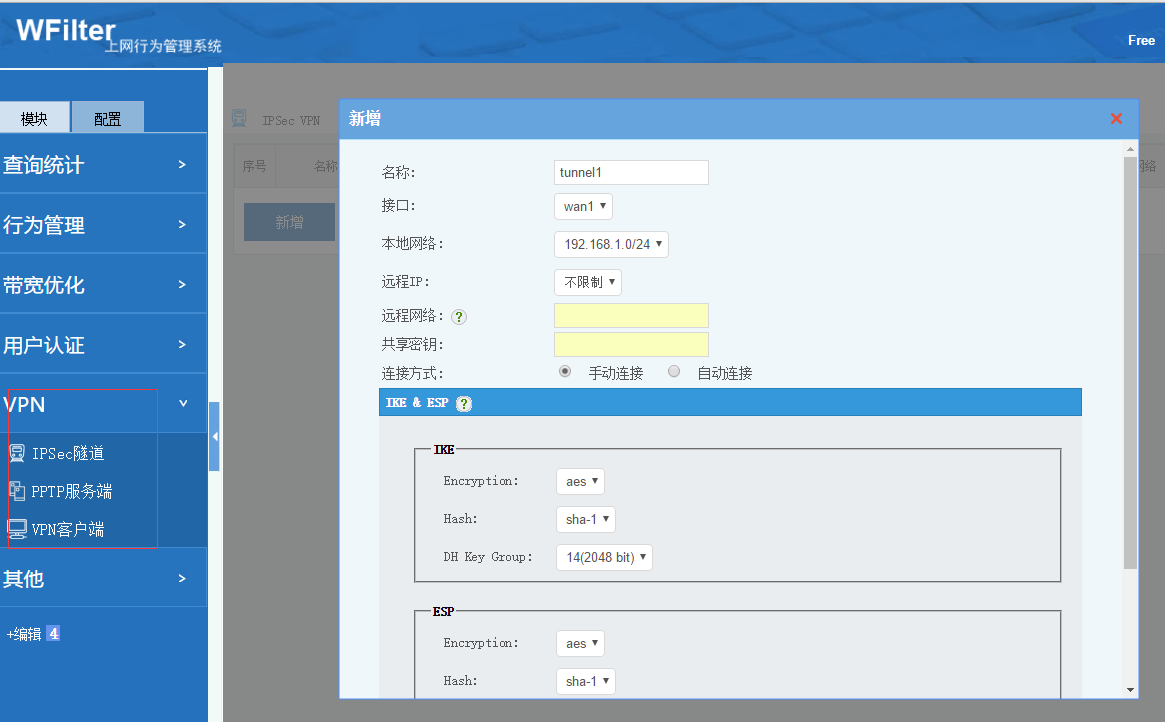This screenshot has width=1165, height=722.
Task: Open the 本地网络 192.168.1.0/24 dropdown
Action: pyautogui.click(x=611, y=244)
